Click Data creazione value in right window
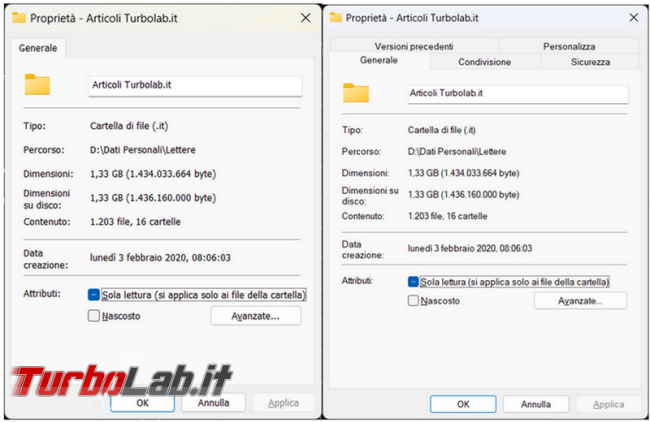650x422 pixels. (470, 248)
